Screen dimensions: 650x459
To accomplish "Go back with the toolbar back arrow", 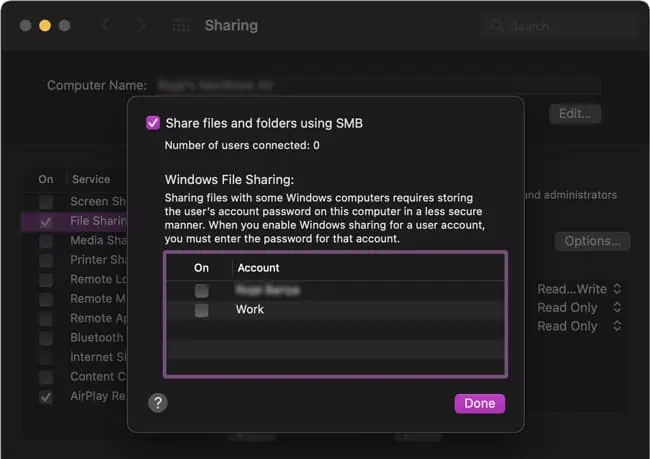I will tap(106, 25).
